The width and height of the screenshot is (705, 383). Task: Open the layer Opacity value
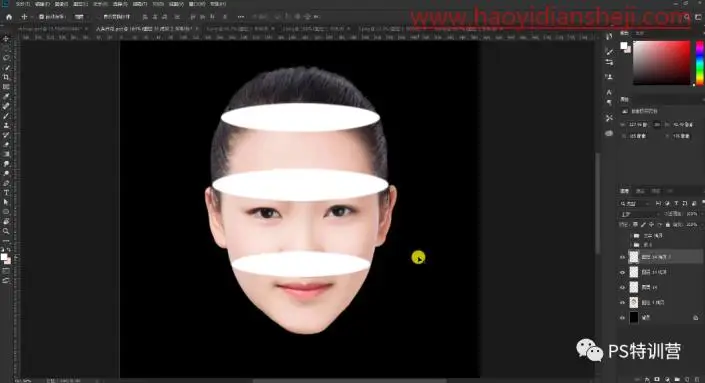(692, 214)
